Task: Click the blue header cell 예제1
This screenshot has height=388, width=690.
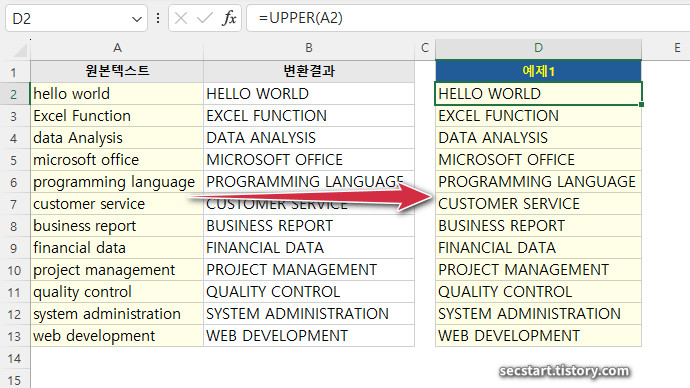Action: click(538, 71)
